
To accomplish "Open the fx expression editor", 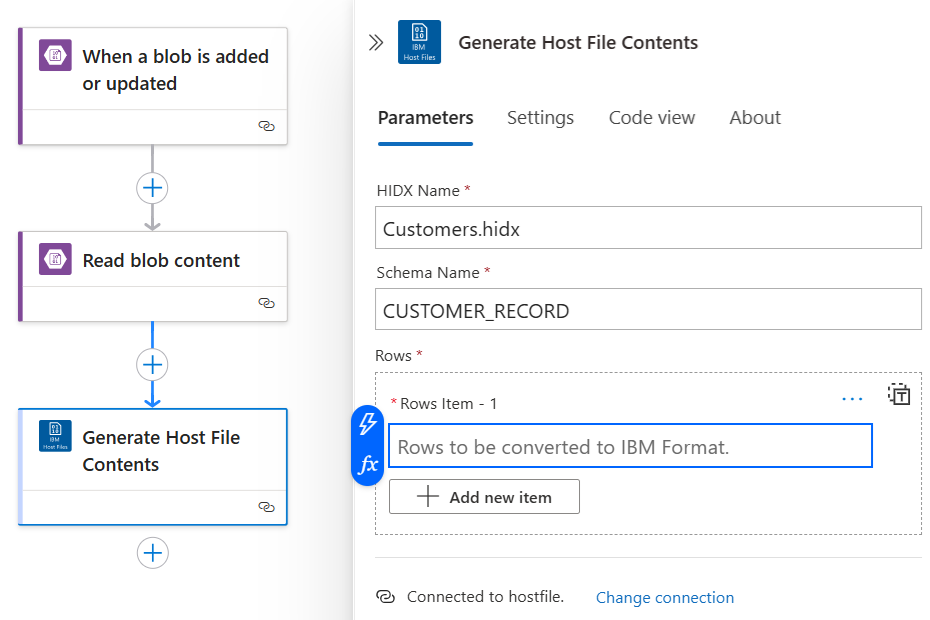I will click(x=368, y=464).
